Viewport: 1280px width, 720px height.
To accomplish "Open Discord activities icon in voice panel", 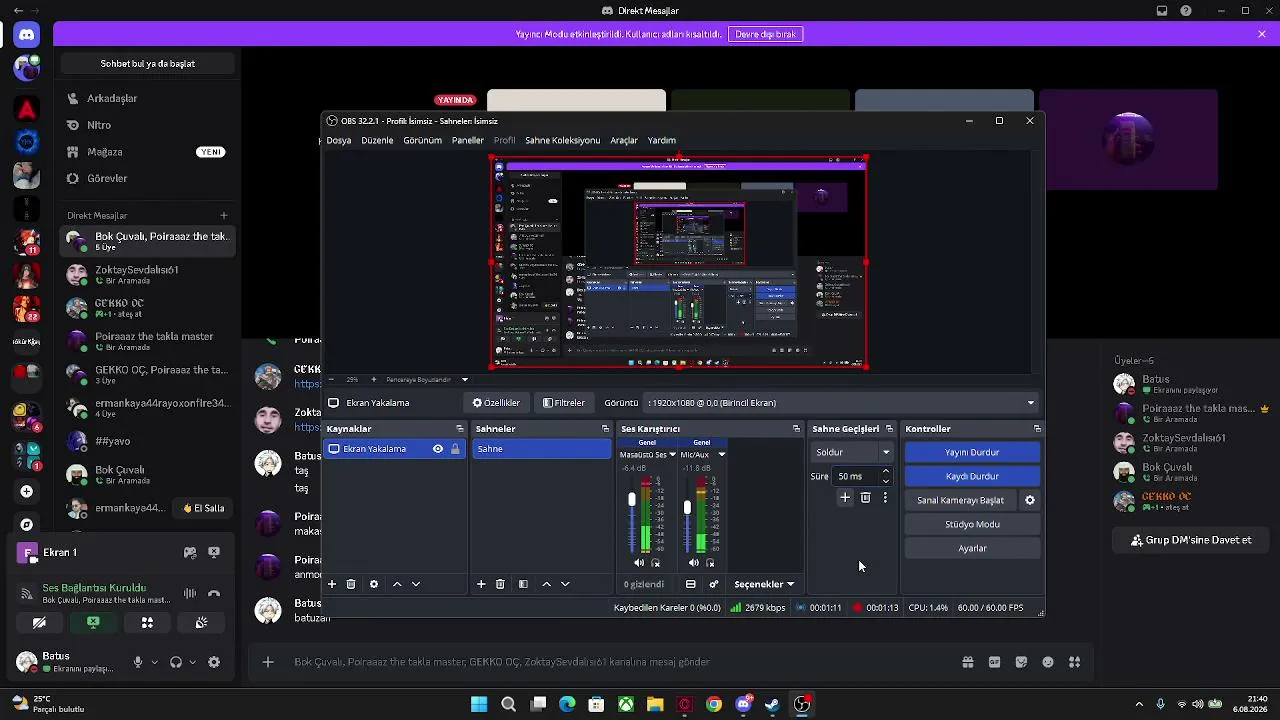I will 147,623.
